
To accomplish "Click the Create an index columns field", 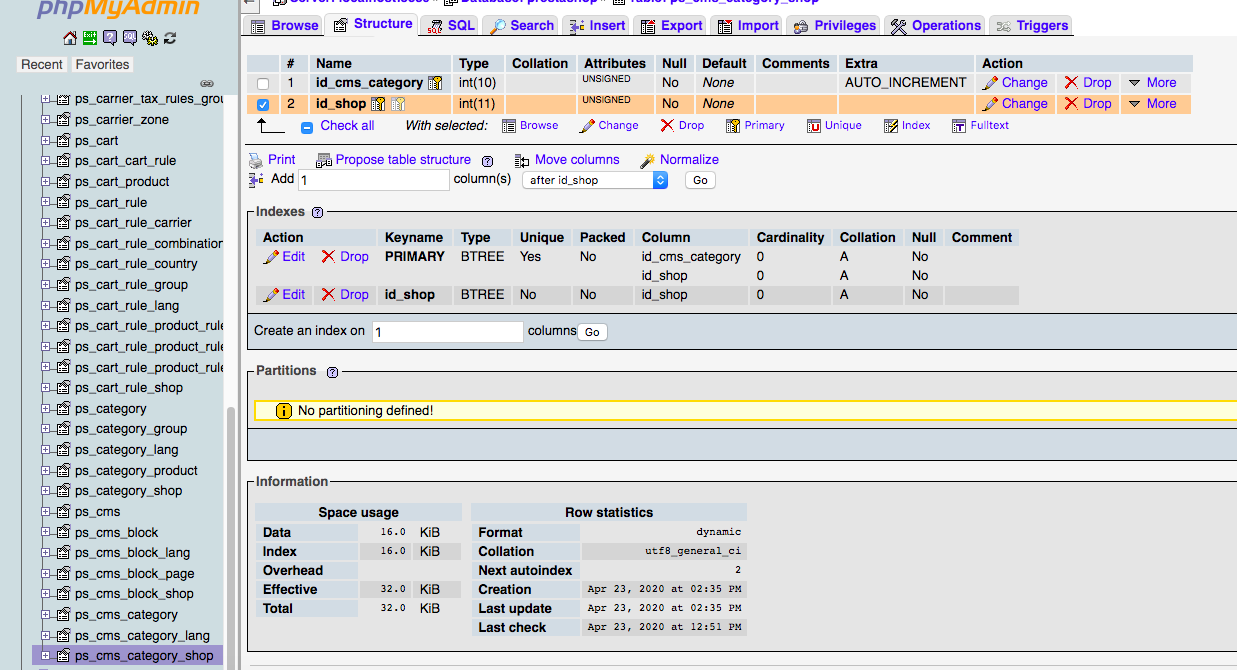I will 448,332.
